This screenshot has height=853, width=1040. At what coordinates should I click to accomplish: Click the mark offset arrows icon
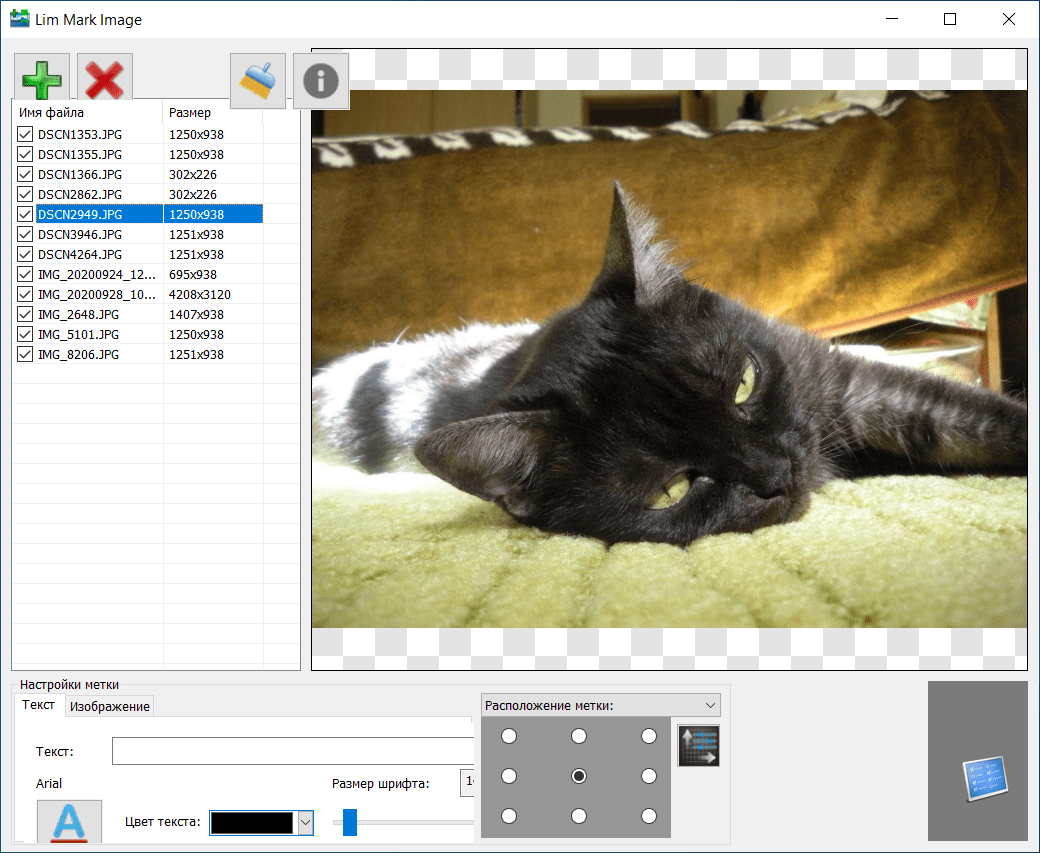coord(699,746)
